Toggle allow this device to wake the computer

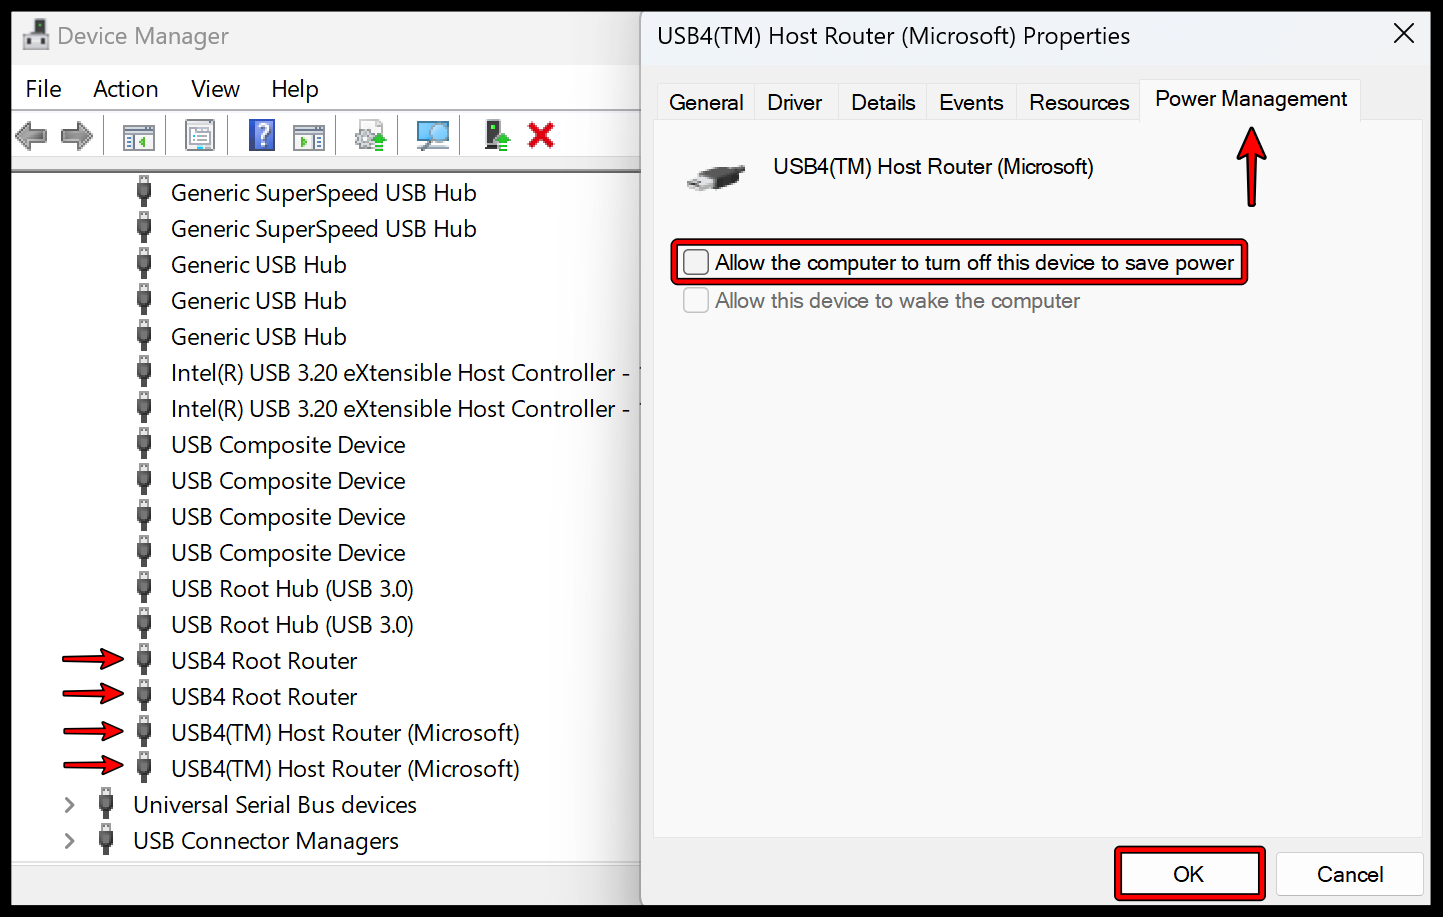(x=695, y=300)
